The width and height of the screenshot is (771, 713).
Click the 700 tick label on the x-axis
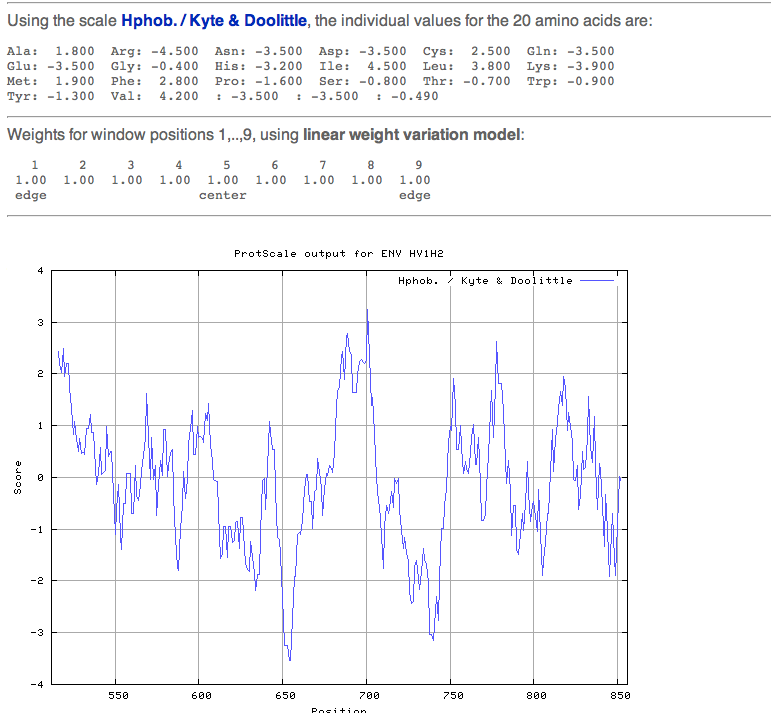tap(367, 694)
